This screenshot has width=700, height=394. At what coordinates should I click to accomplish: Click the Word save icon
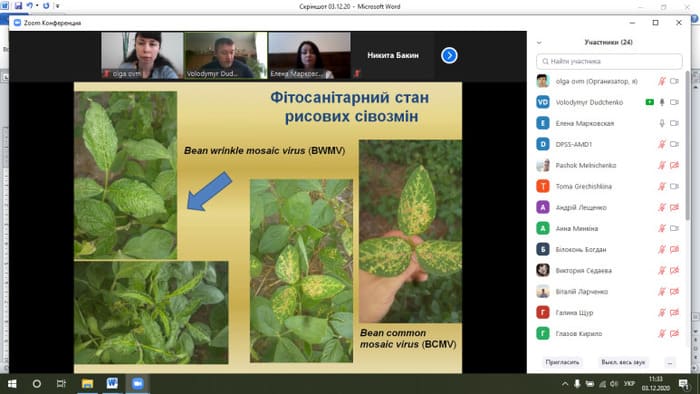coord(18,6)
